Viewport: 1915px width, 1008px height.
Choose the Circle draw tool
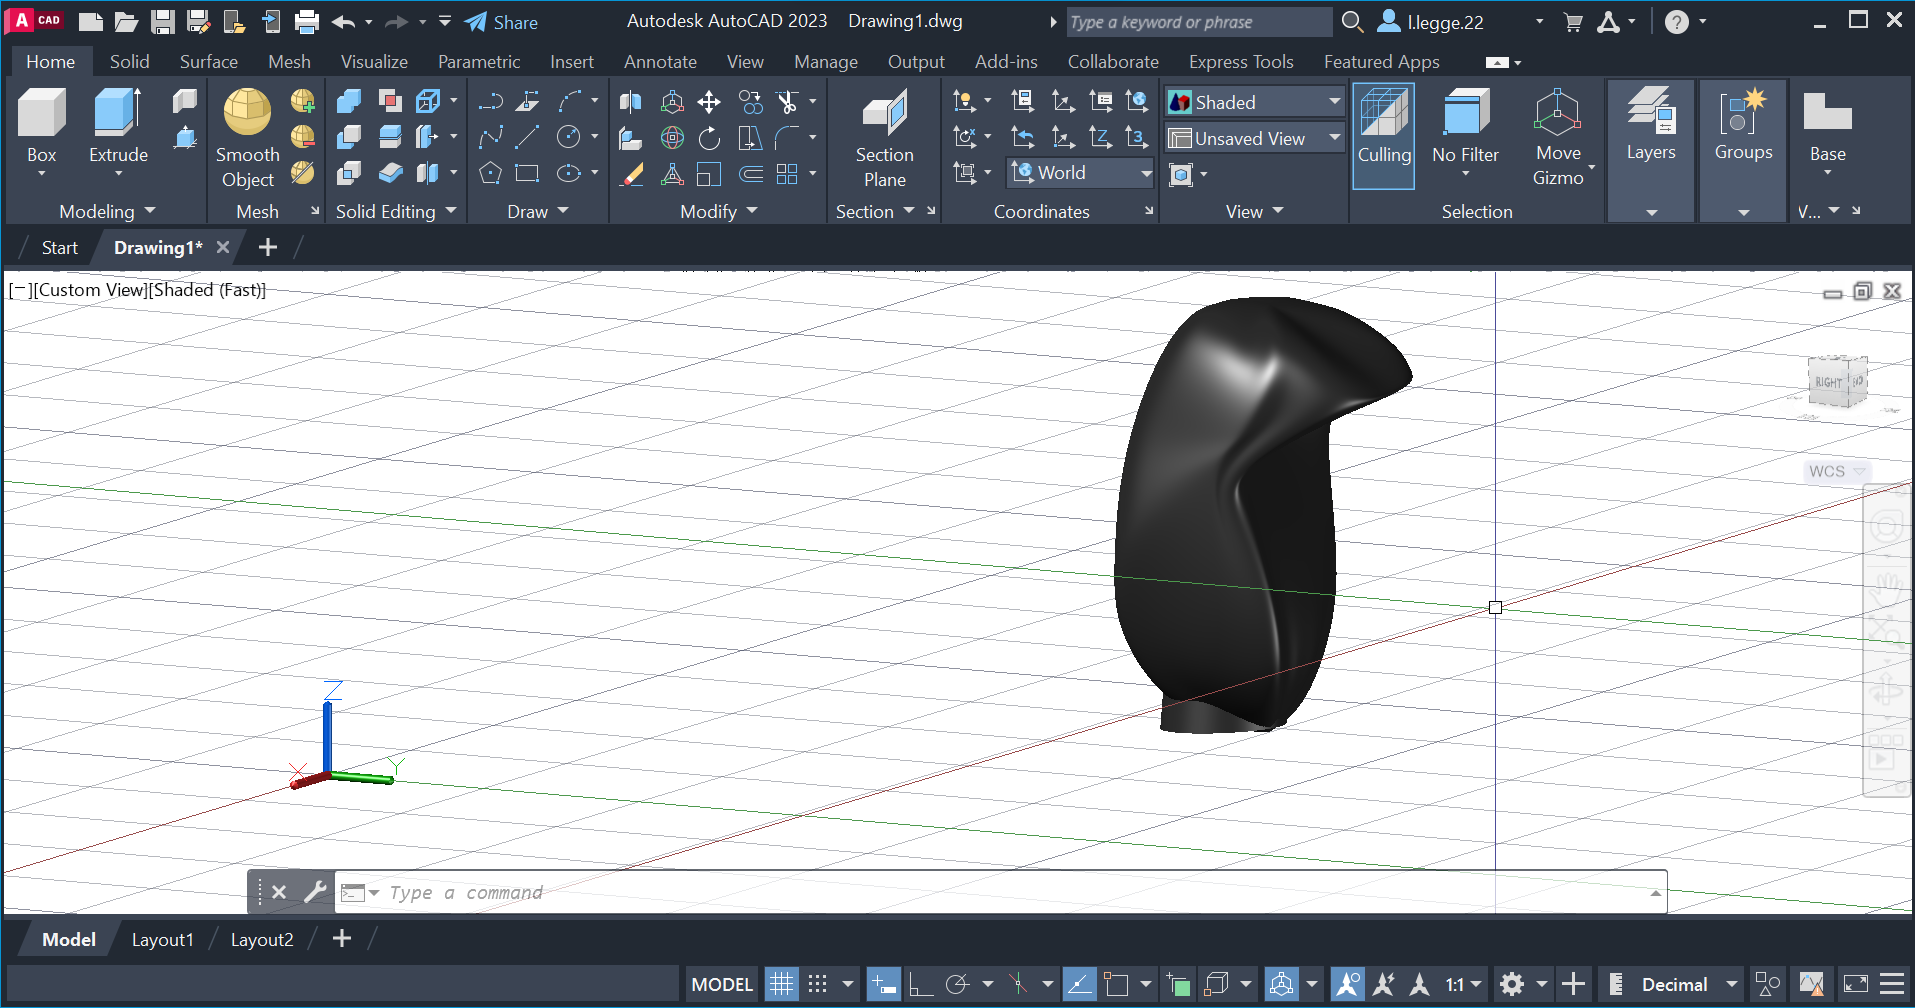pyautogui.click(x=568, y=137)
